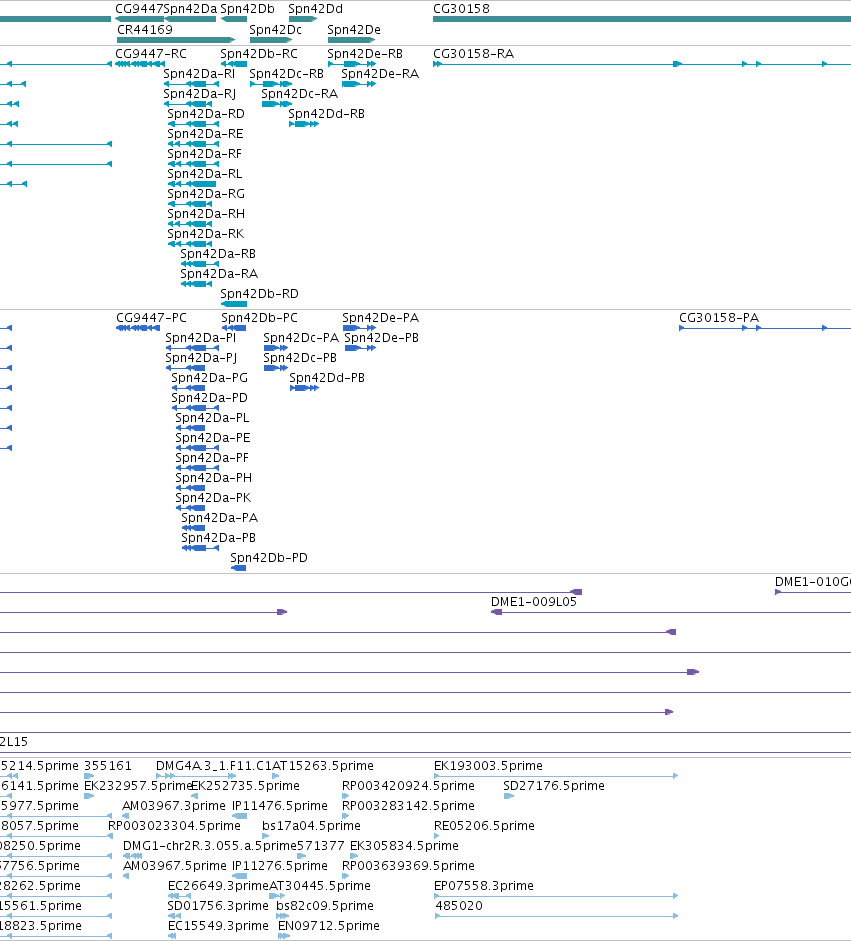Select protein Spn42Da-PI

click(200, 337)
